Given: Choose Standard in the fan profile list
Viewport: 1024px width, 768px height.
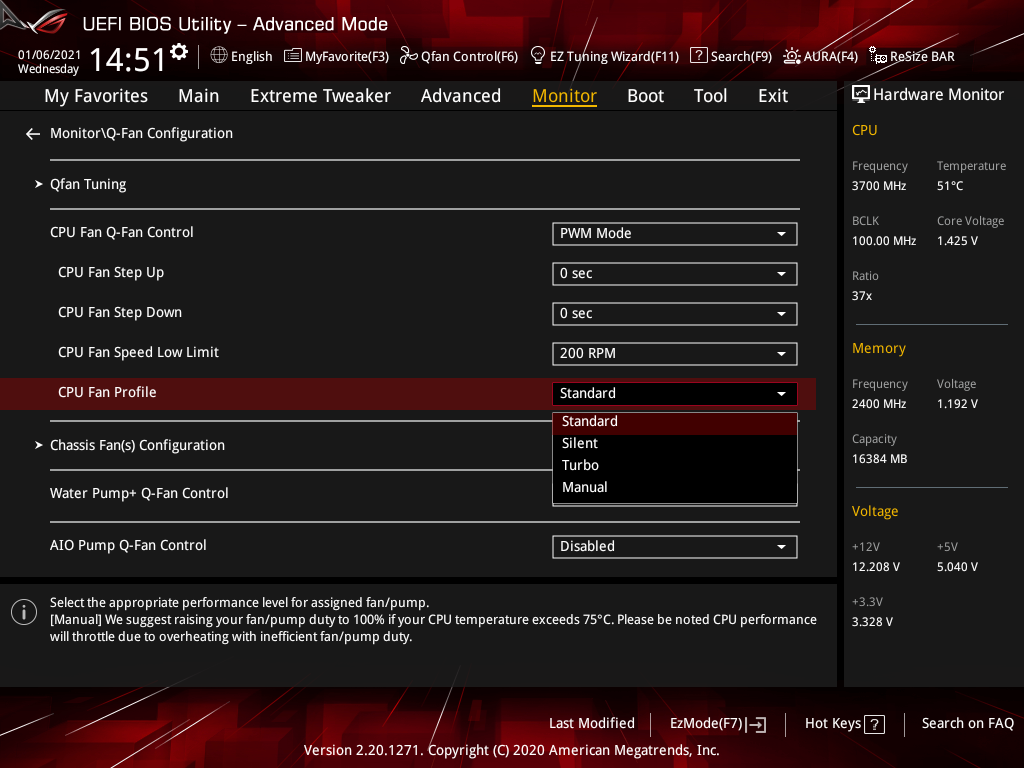Looking at the screenshot, I should click(x=675, y=422).
